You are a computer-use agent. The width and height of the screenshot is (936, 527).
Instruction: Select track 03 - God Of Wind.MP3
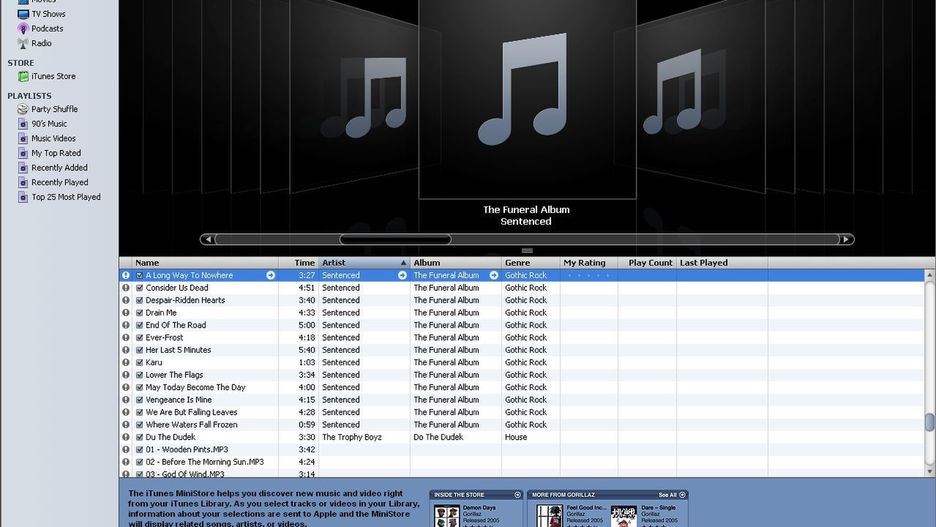185,474
